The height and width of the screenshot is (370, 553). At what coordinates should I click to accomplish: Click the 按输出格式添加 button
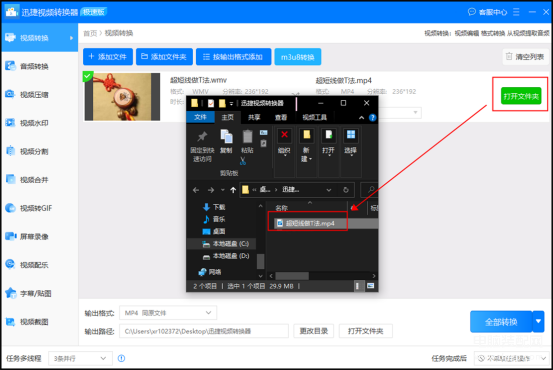click(233, 57)
